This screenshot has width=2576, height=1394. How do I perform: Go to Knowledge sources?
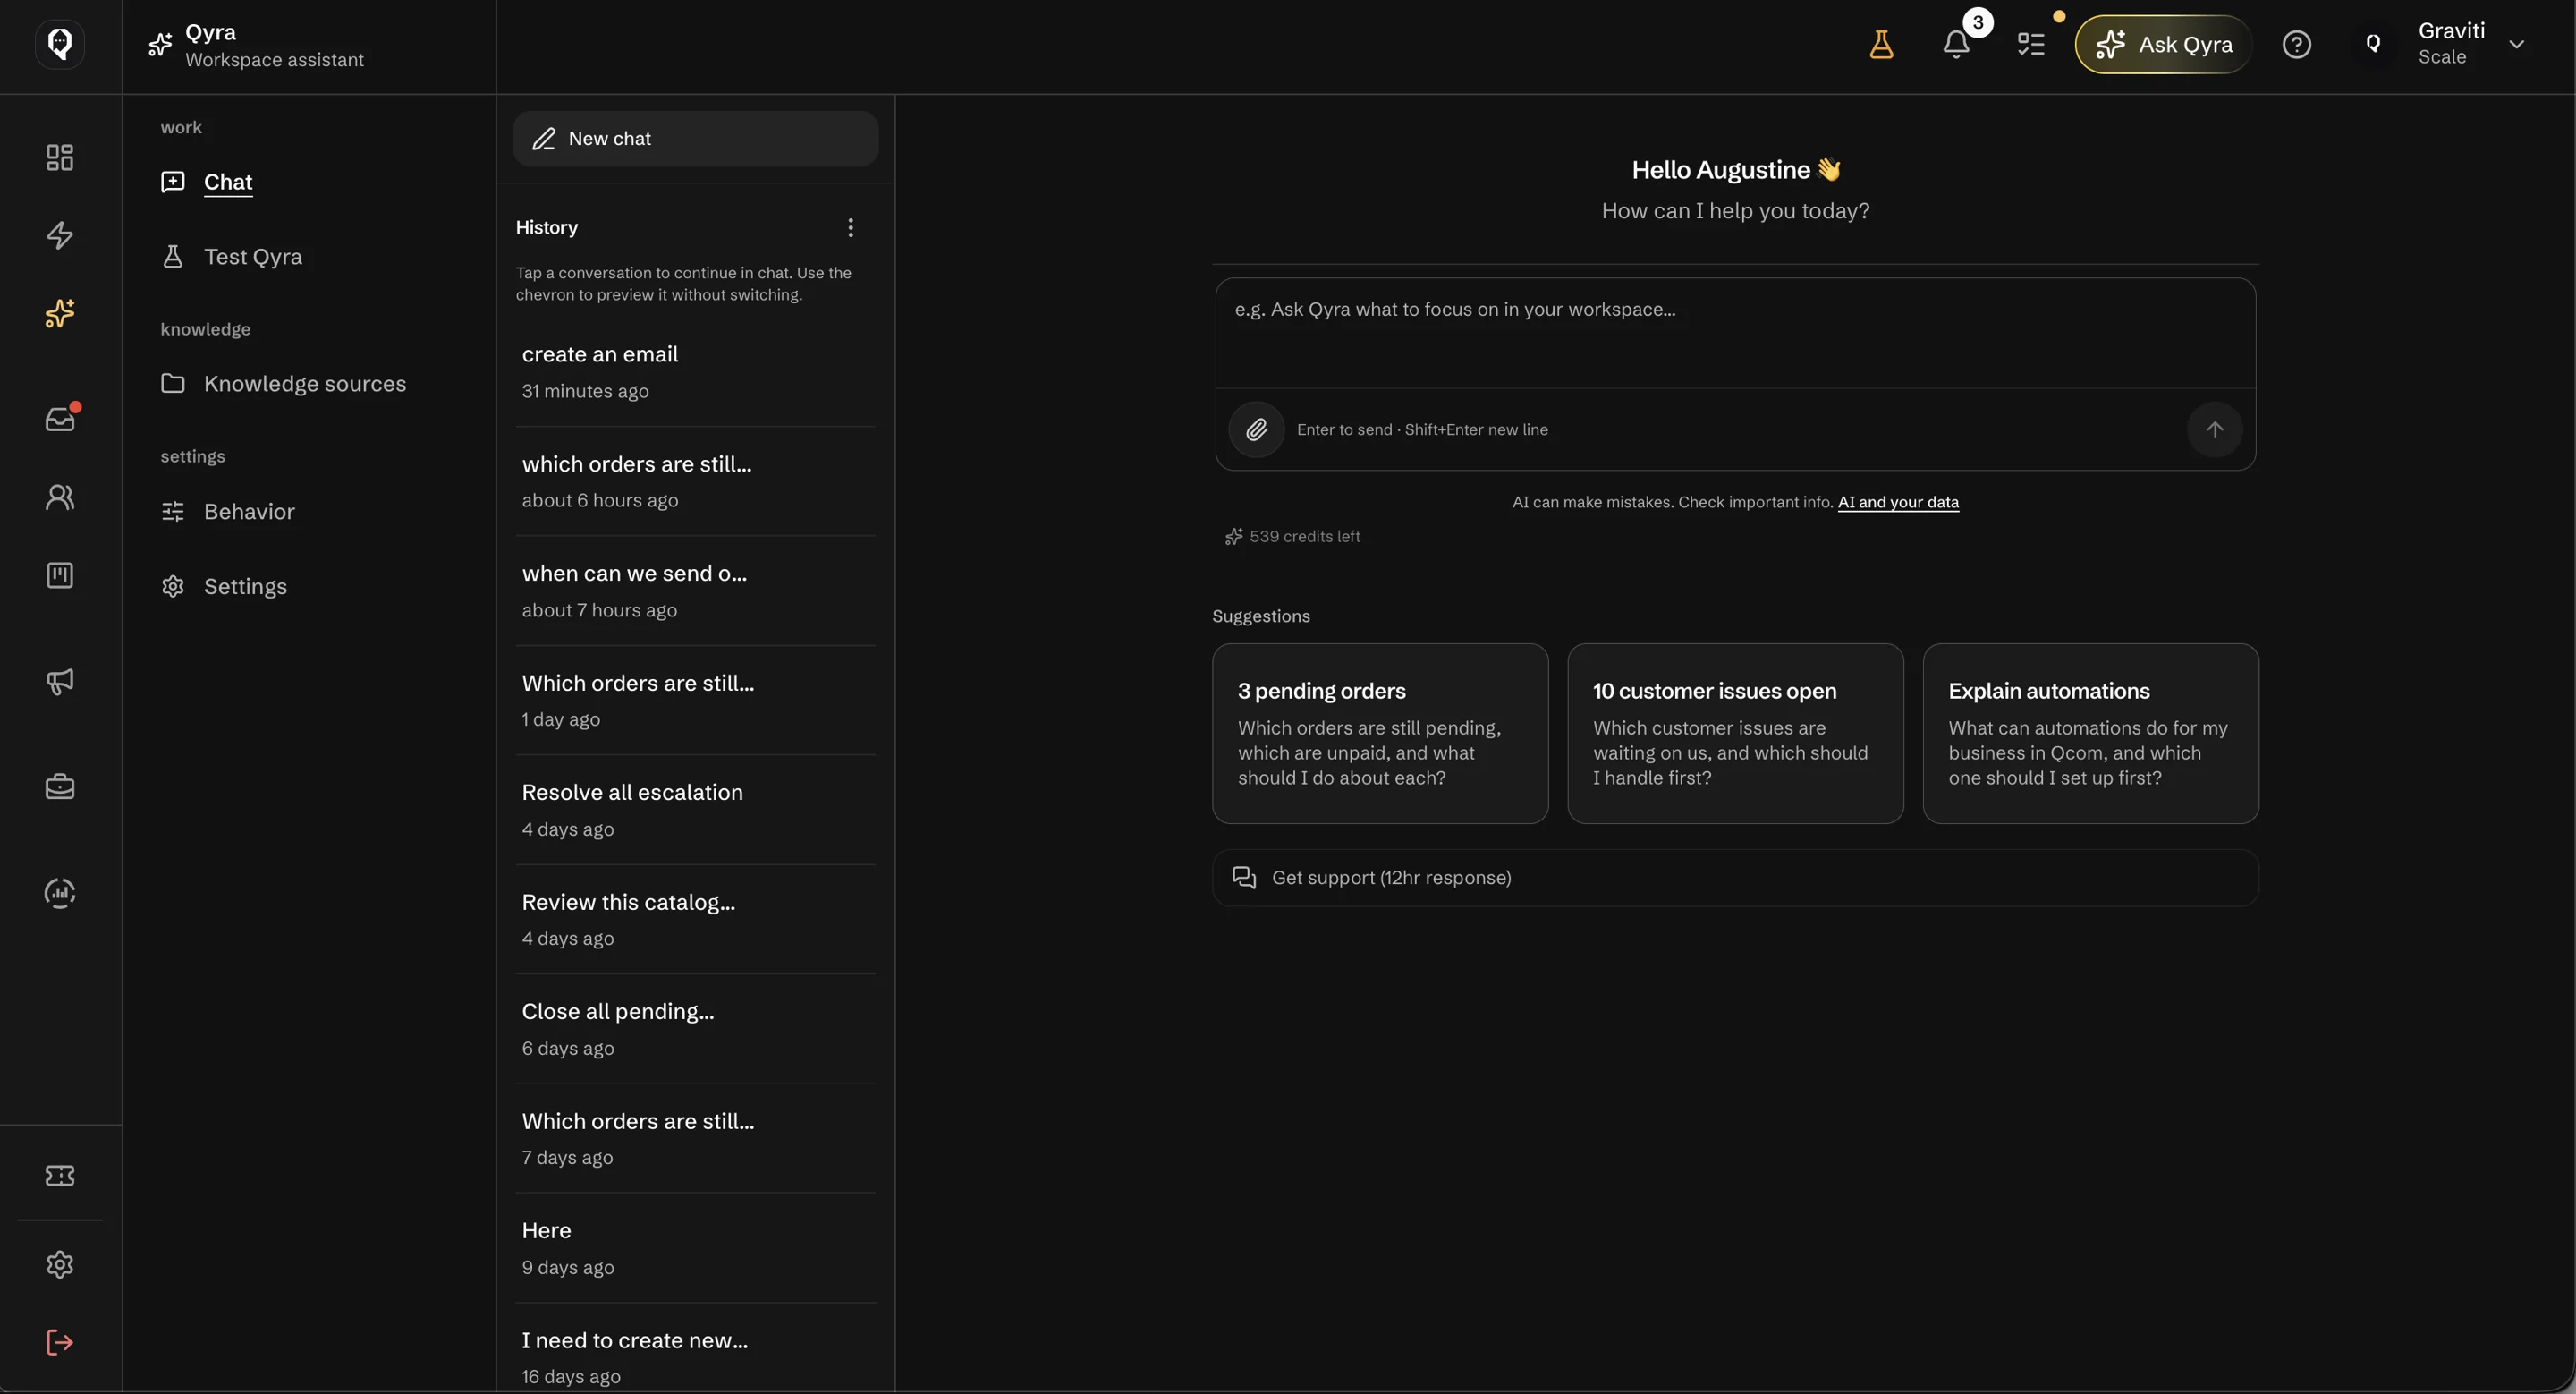[x=284, y=384]
